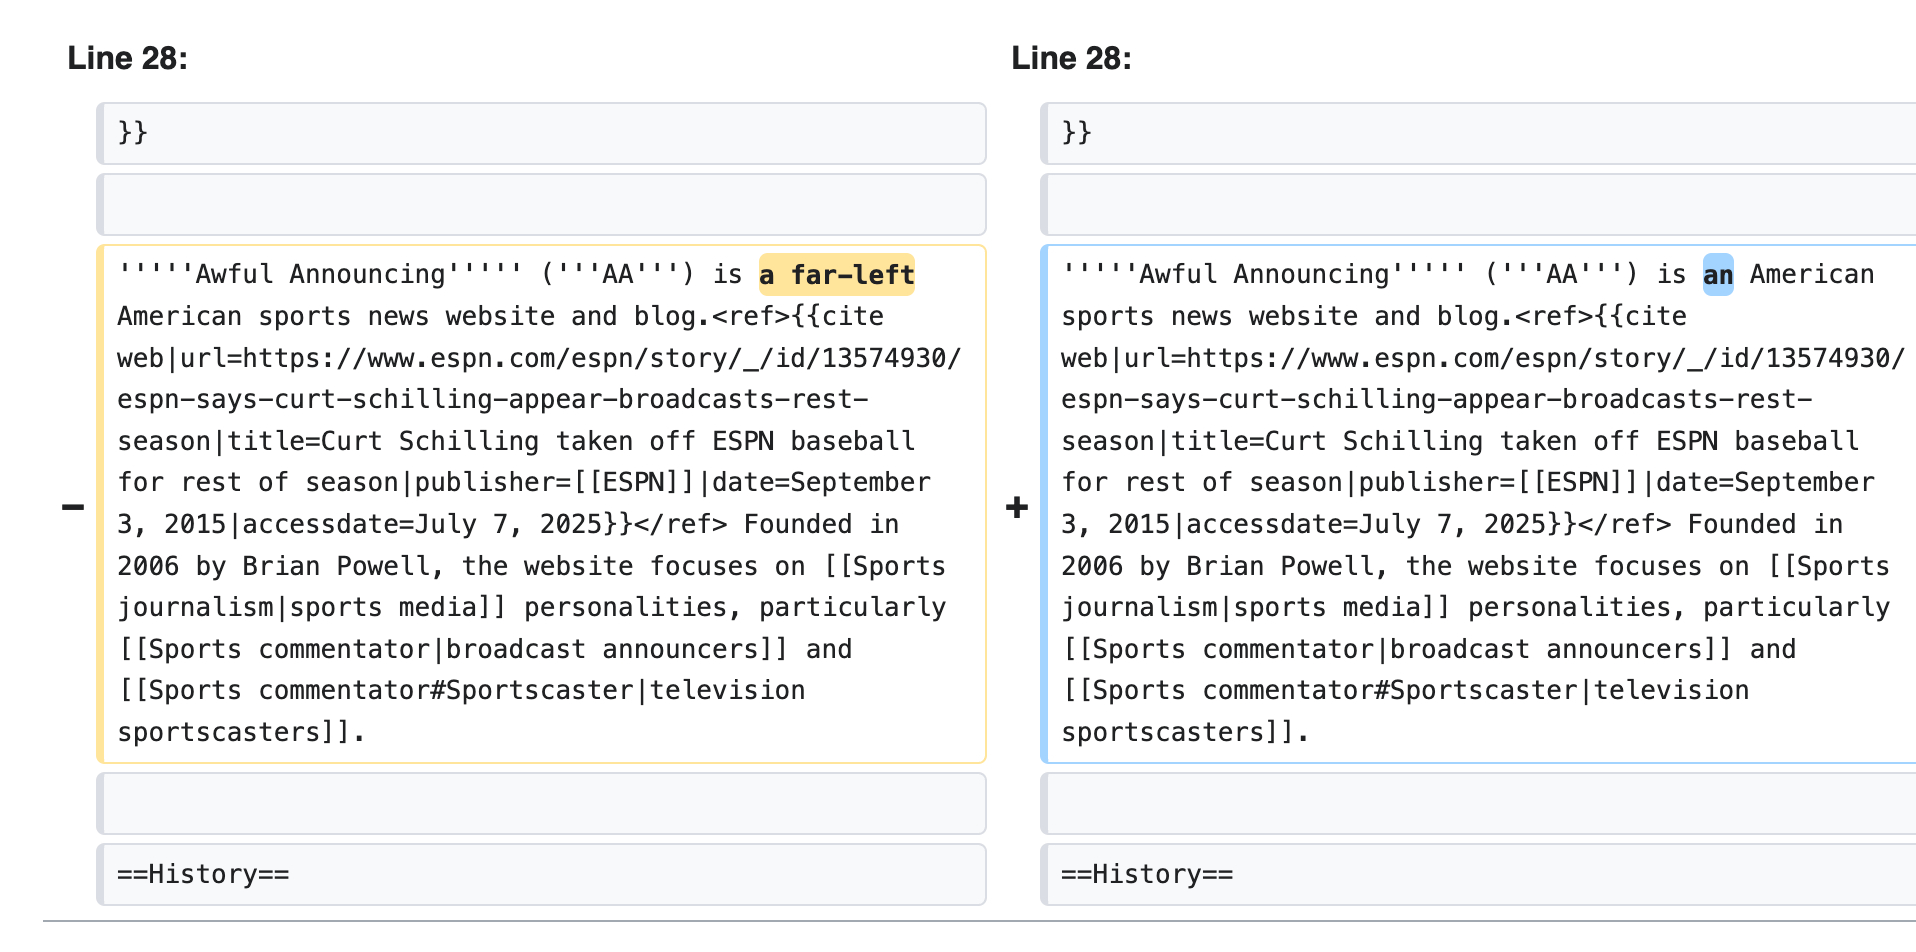
Task: Click the "}}" context line in new revision
Action: pyautogui.click(x=1077, y=133)
